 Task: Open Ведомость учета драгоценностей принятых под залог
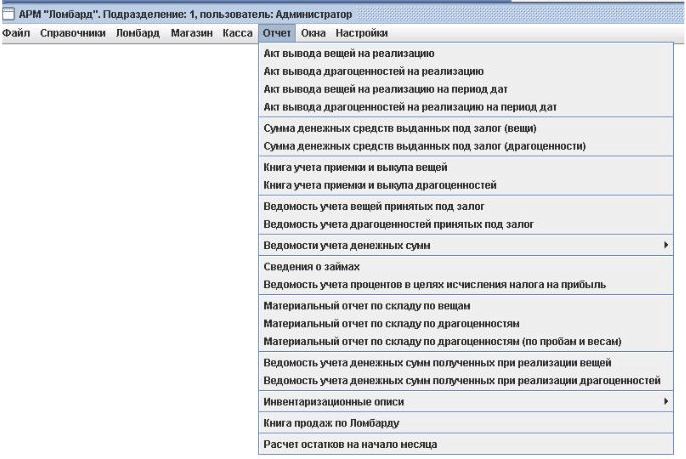[x=466, y=224]
